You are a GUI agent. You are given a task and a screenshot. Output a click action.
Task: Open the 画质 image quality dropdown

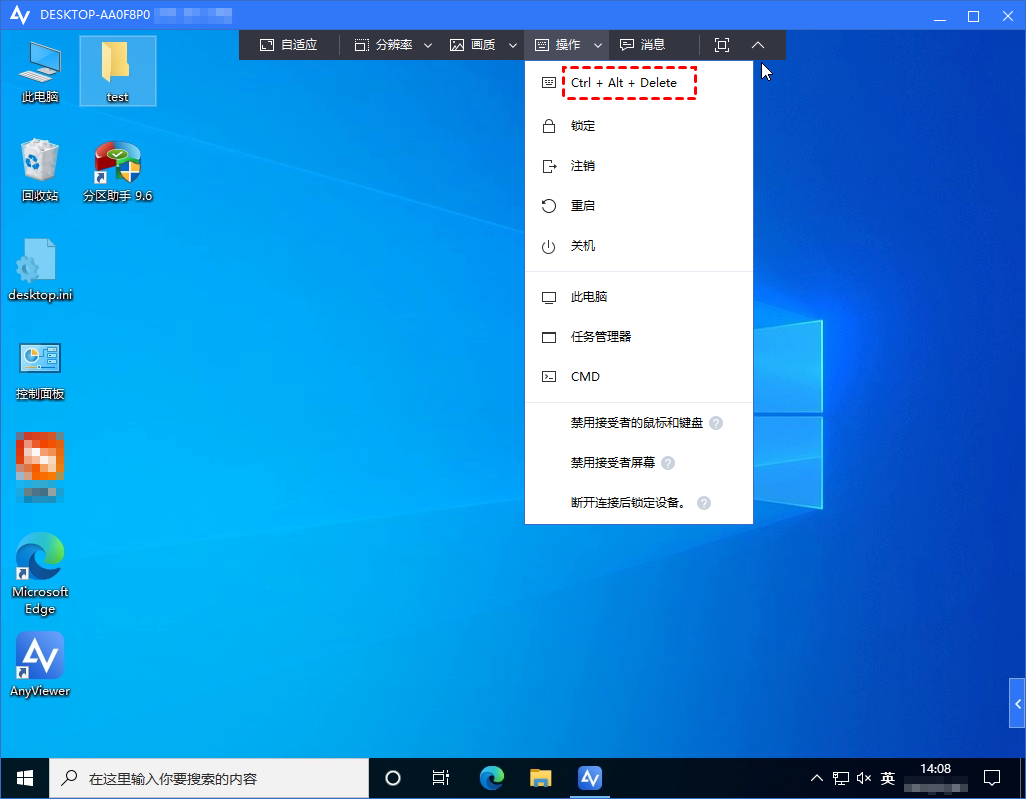tap(483, 45)
